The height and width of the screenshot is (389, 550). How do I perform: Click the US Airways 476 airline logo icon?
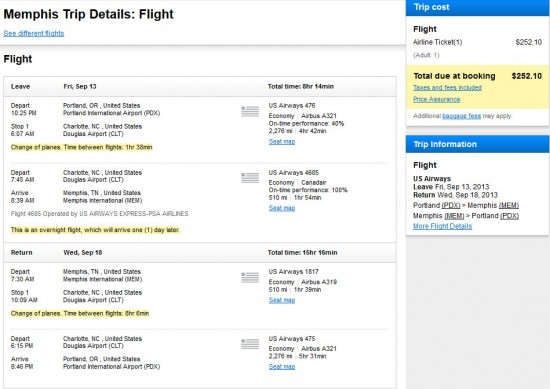coord(250,111)
